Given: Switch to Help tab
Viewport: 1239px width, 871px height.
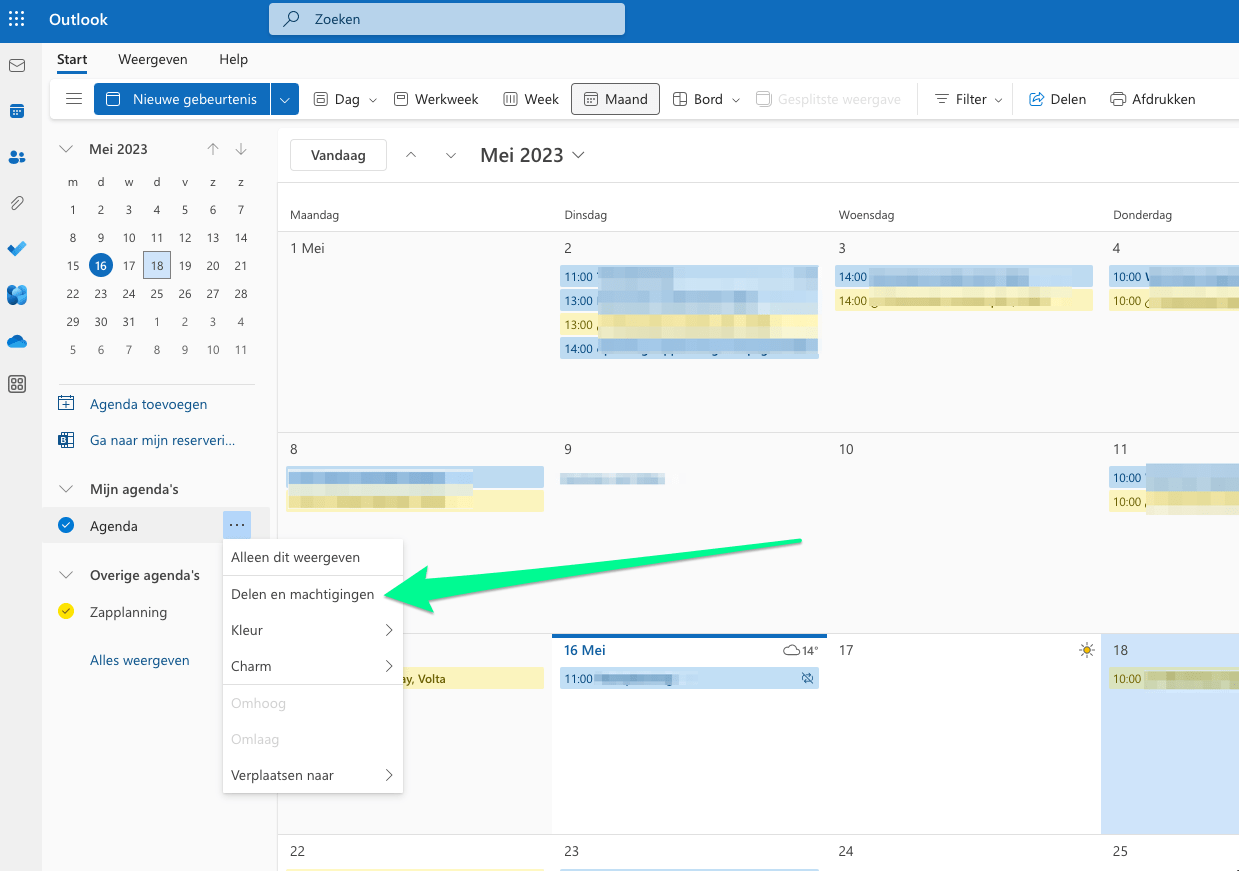Looking at the screenshot, I should tap(233, 59).
